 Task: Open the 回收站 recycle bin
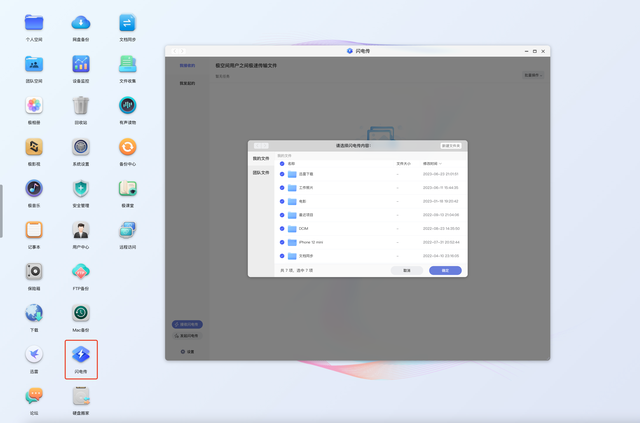click(x=81, y=106)
